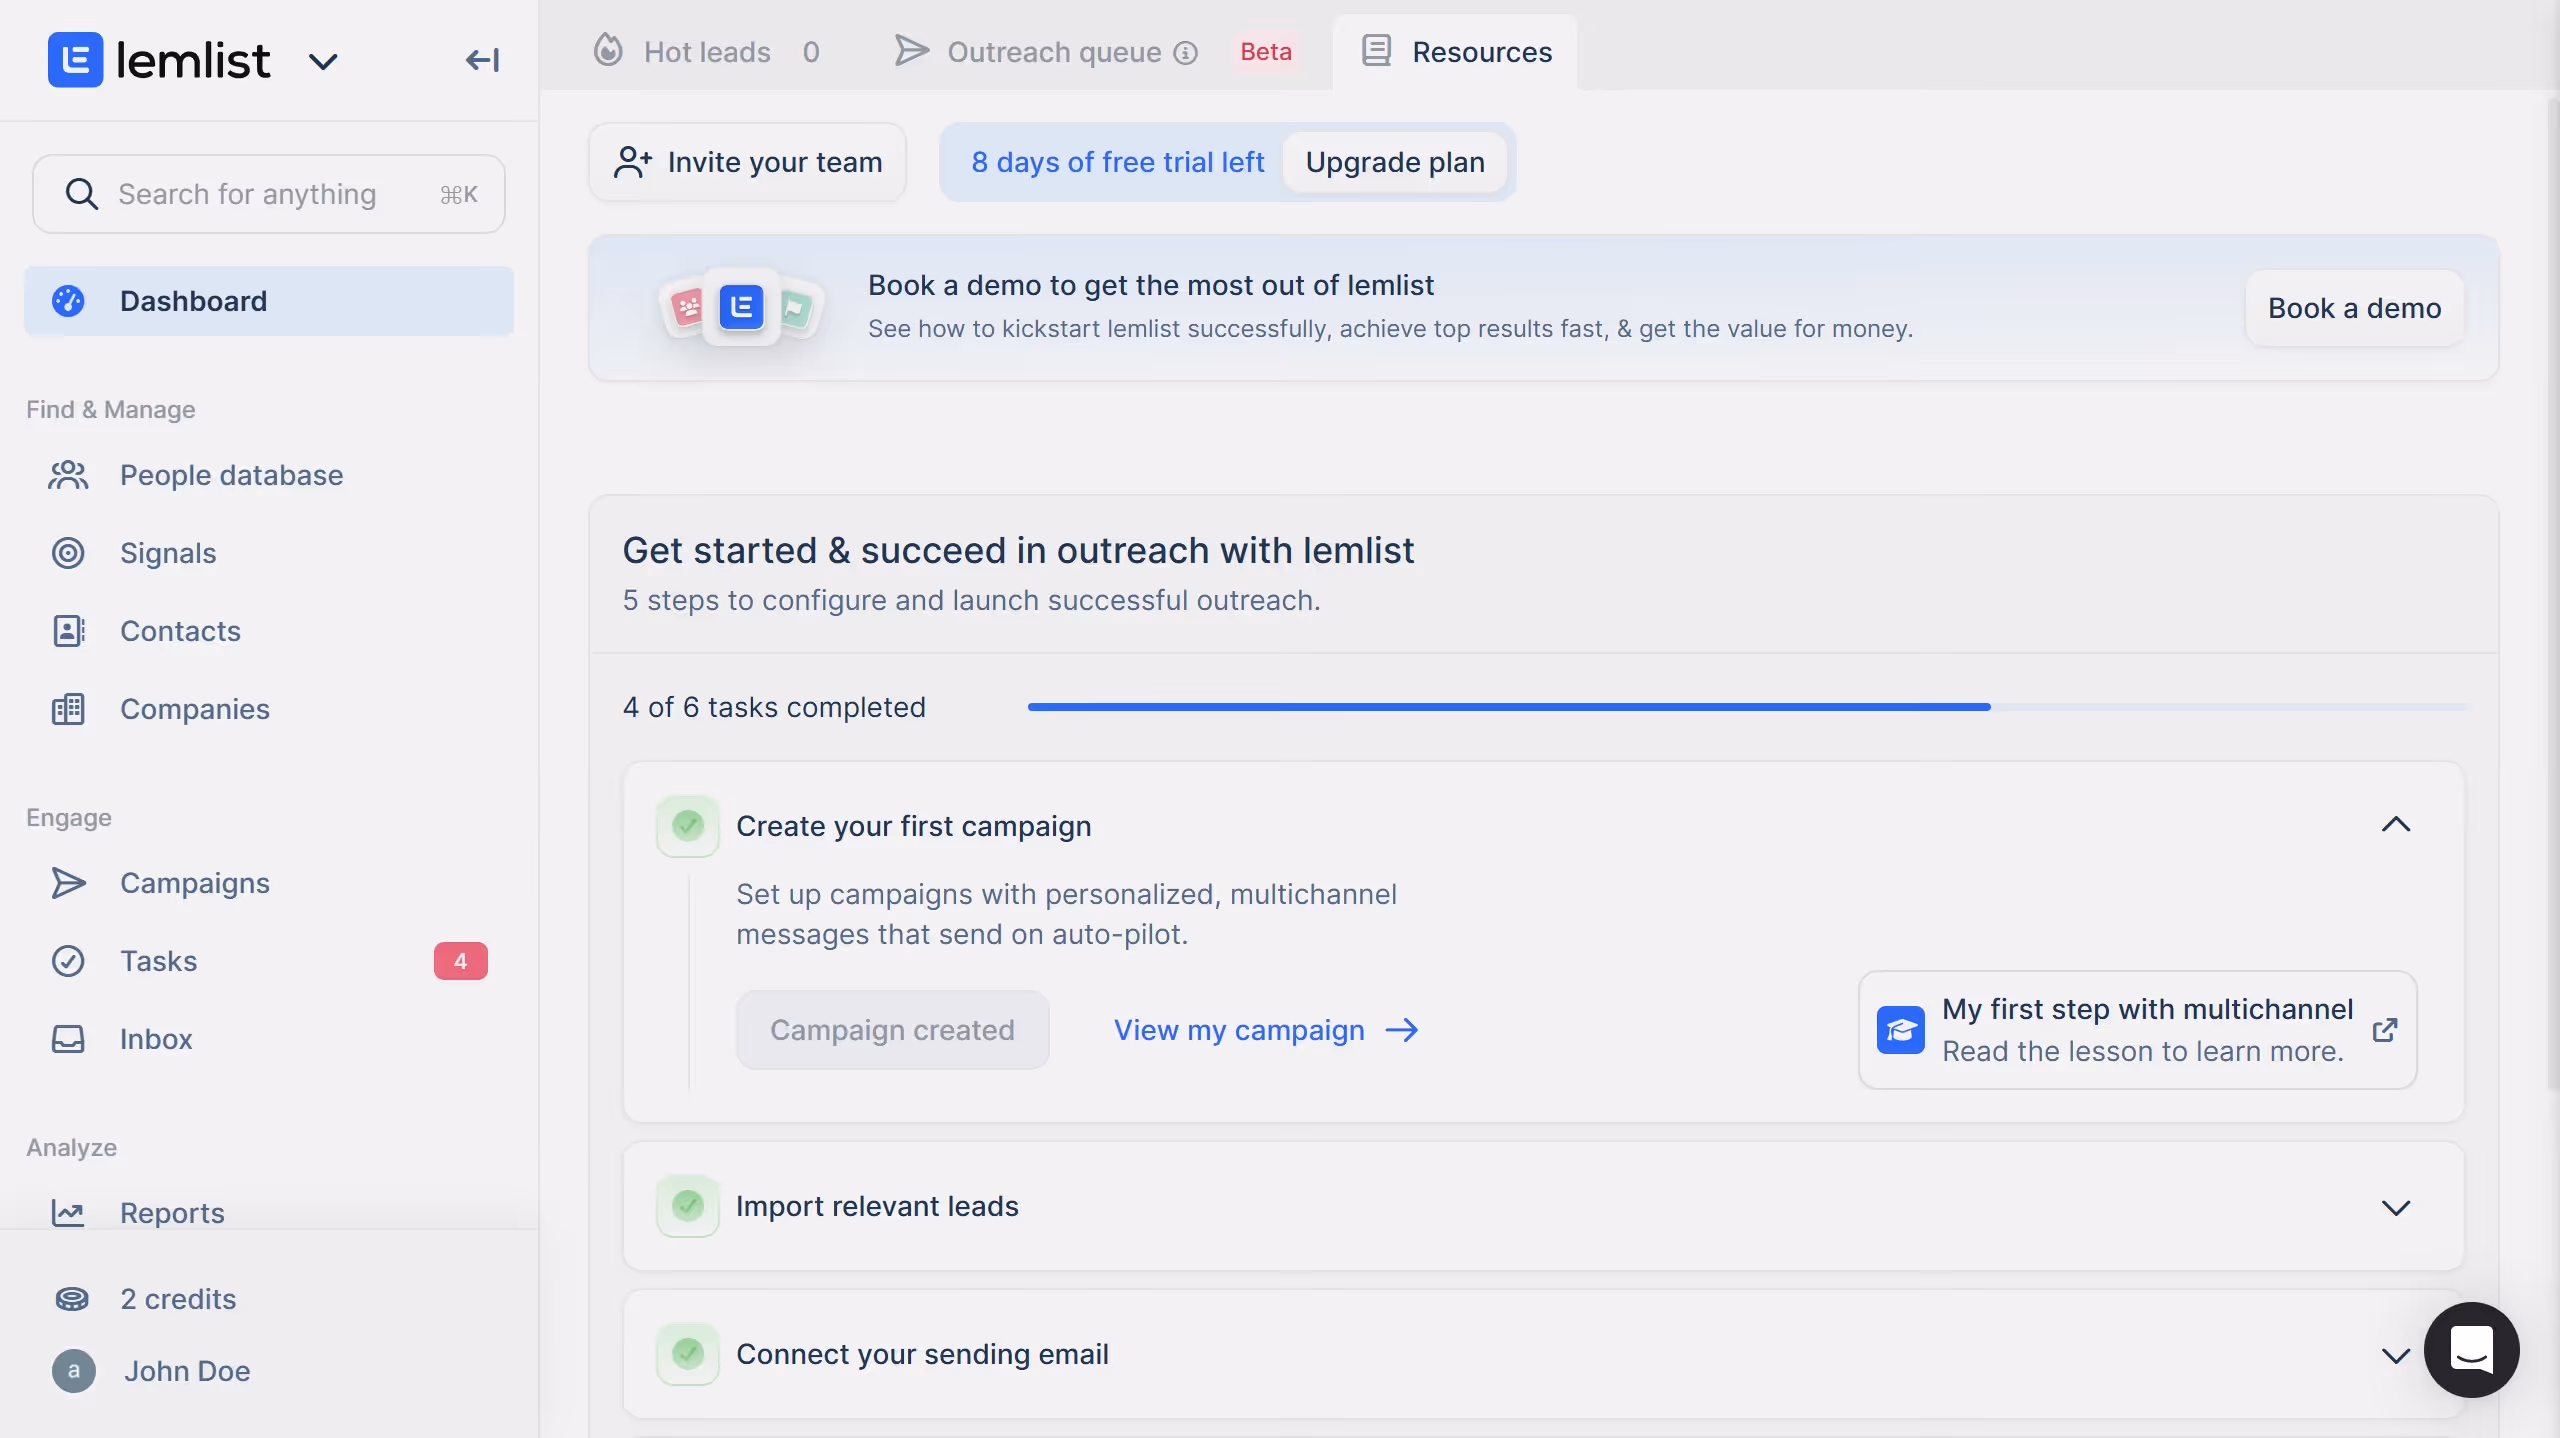Open Signals from the sidebar
Image resolution: width=2560 pixels, height=1438 pixels.
coord(168,552)
